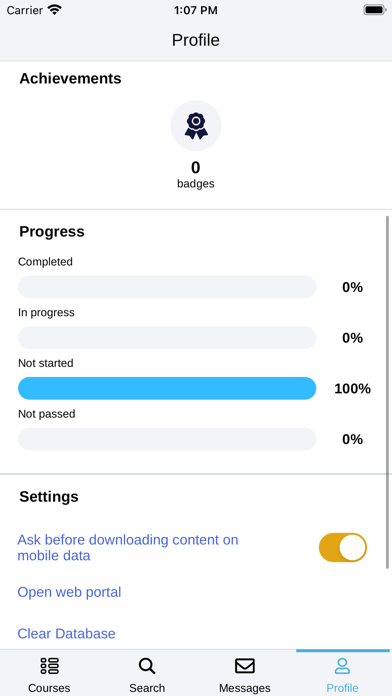Click the In progress bar
Image resolution: width=392 pixels, height=696 pixels.
(167, 338)
